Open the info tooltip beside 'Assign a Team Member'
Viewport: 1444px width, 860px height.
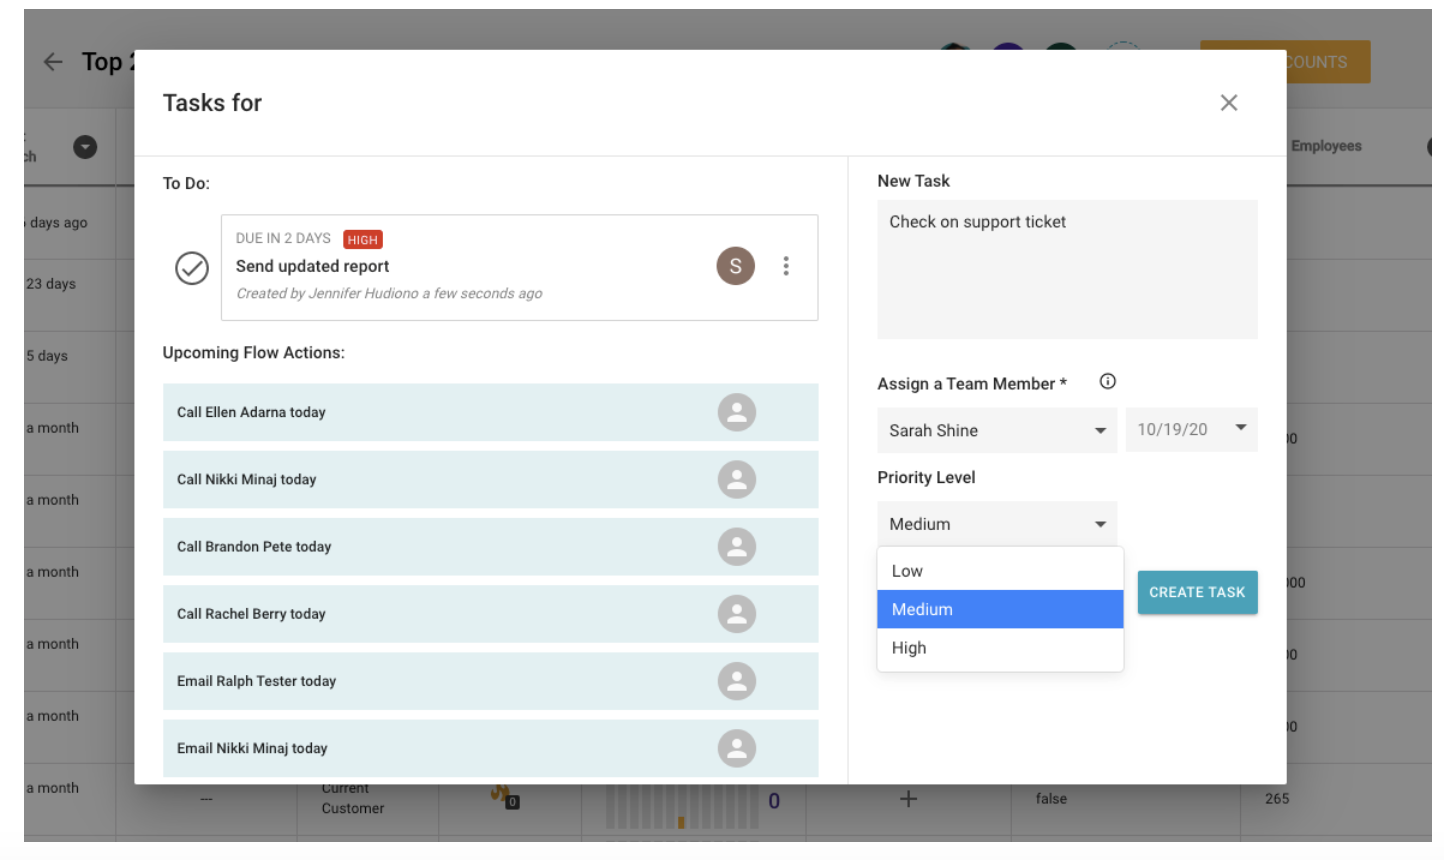pos(1107,381)
